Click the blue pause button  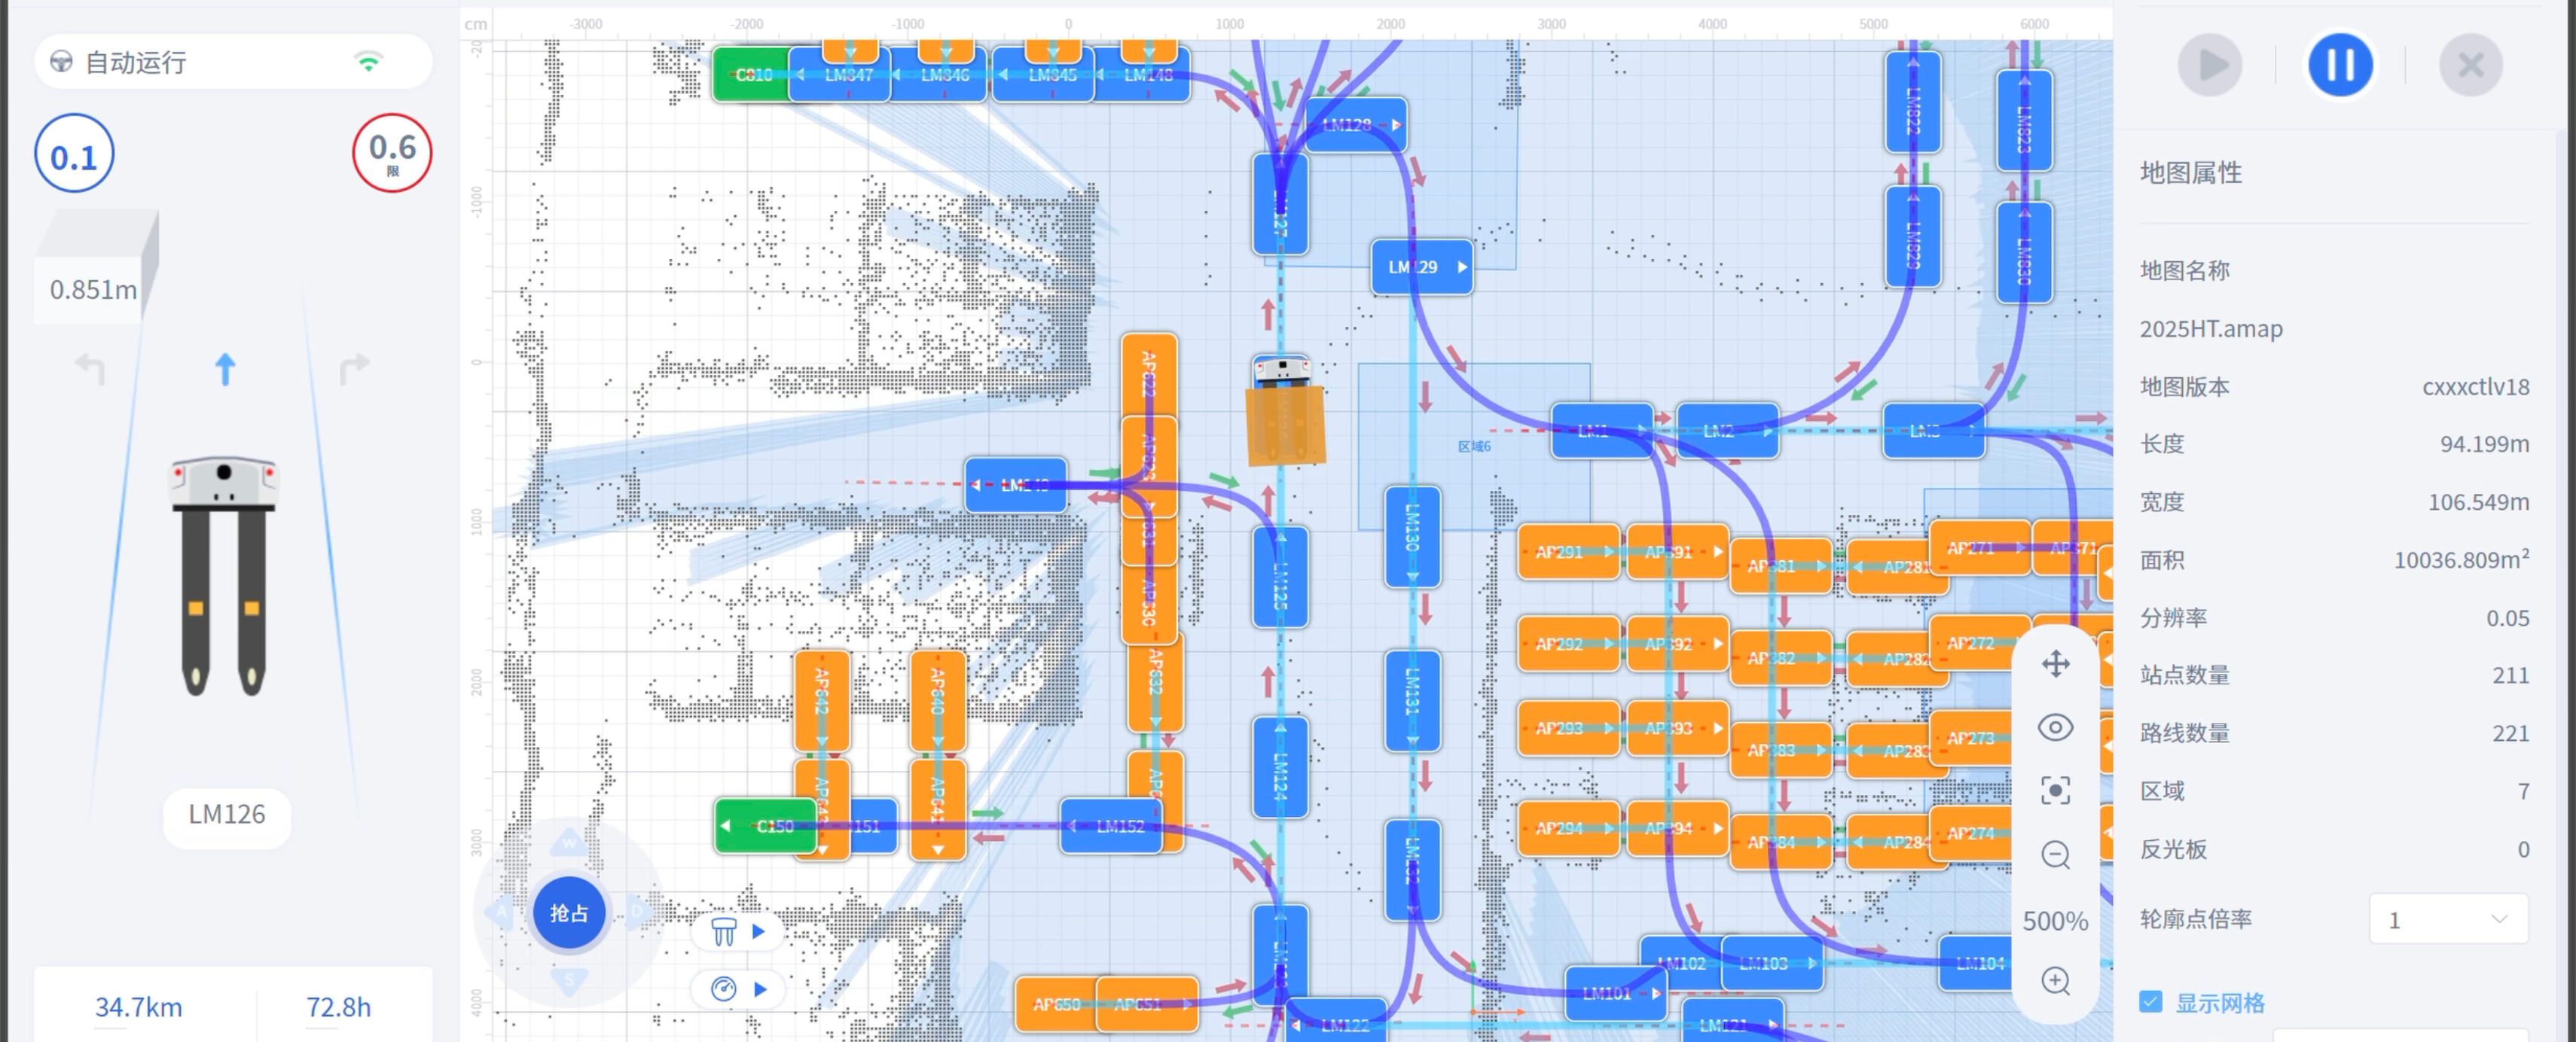[x=2340, y=65]
